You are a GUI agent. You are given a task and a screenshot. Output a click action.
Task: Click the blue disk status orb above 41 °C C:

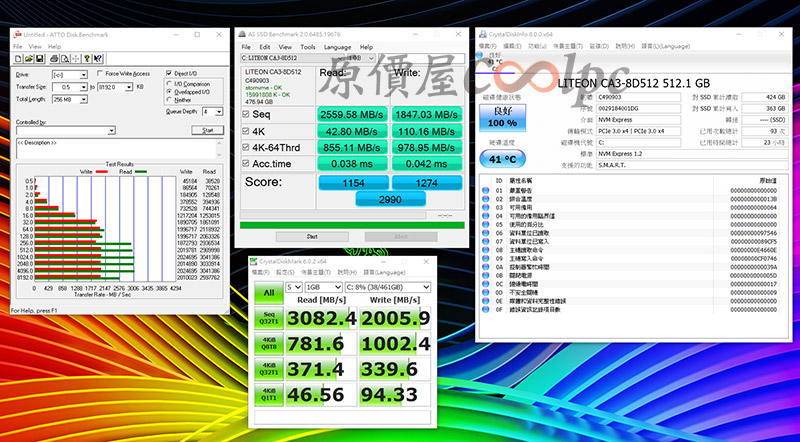tap(480, 55)
